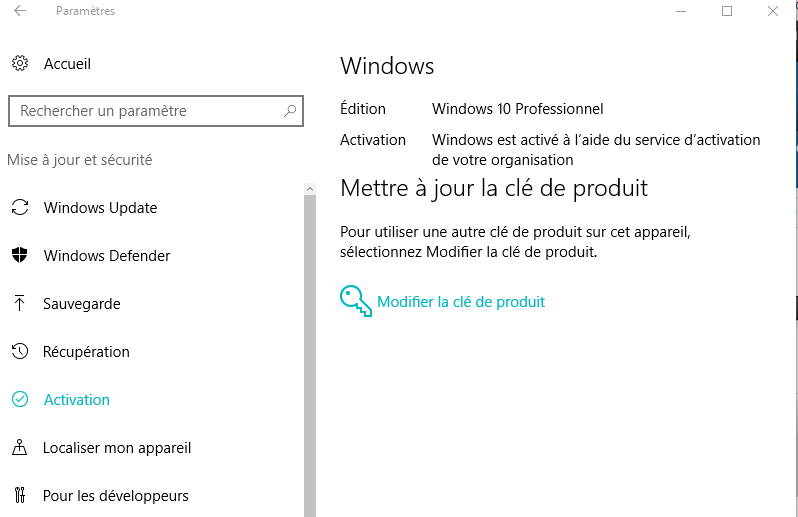Click the search magnifier icon
This screenshot has height=517, width=798.
[x=290, y=111]
